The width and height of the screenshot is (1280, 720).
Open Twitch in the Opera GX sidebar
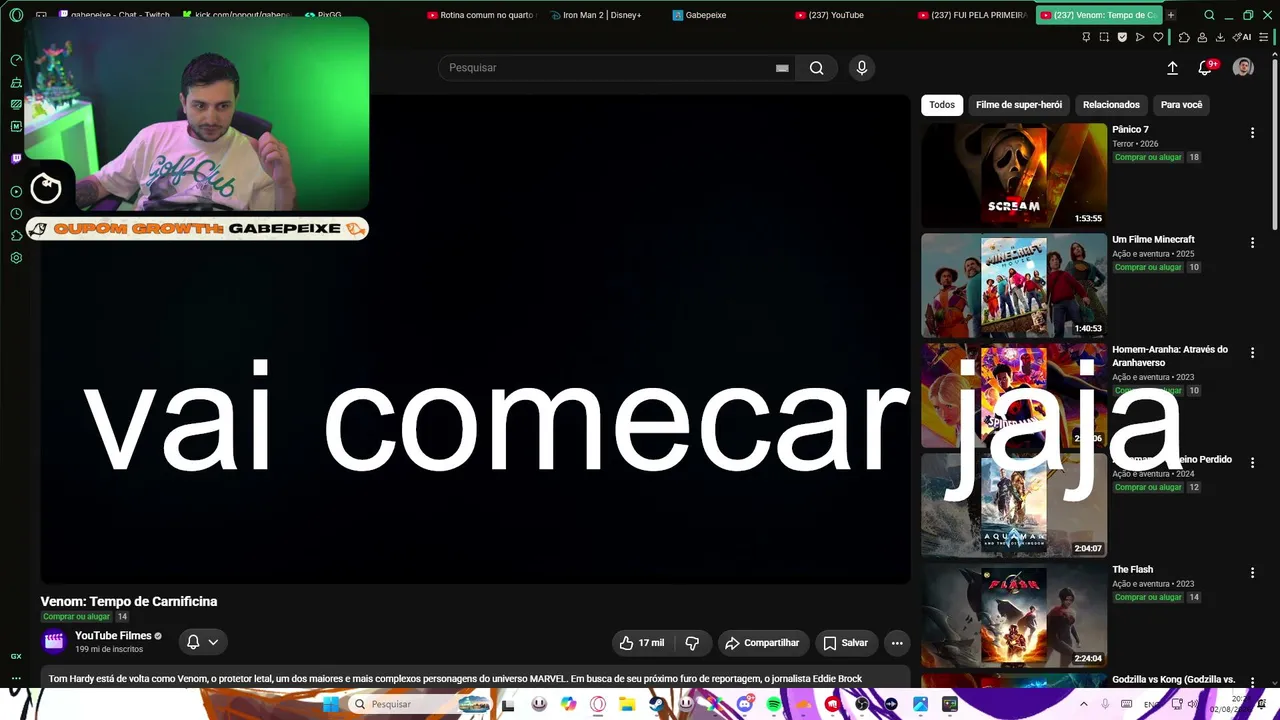tap(16, 158)
